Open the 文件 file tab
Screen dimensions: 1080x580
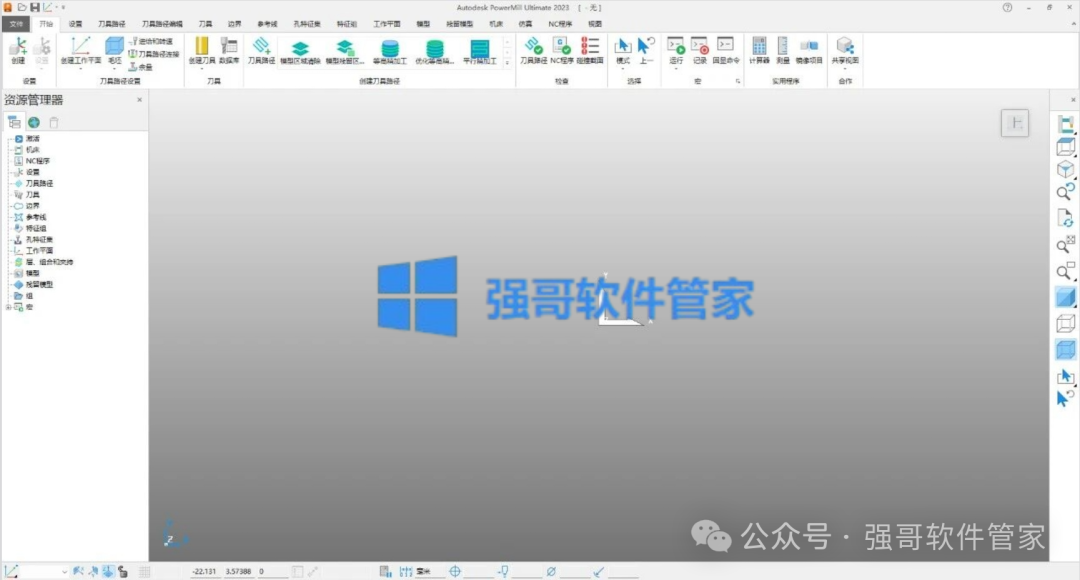tap(16, 24)
